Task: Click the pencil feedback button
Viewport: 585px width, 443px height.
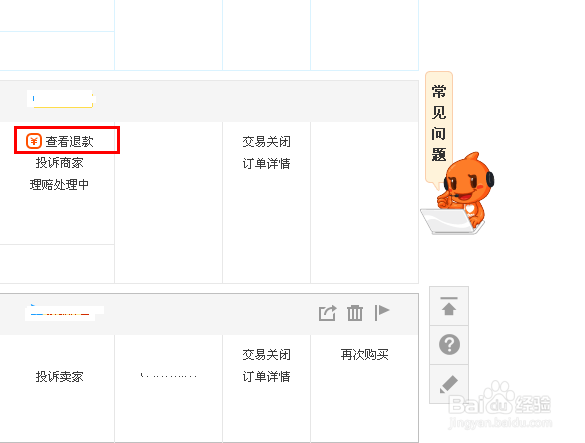Action: tap(449, 384)
